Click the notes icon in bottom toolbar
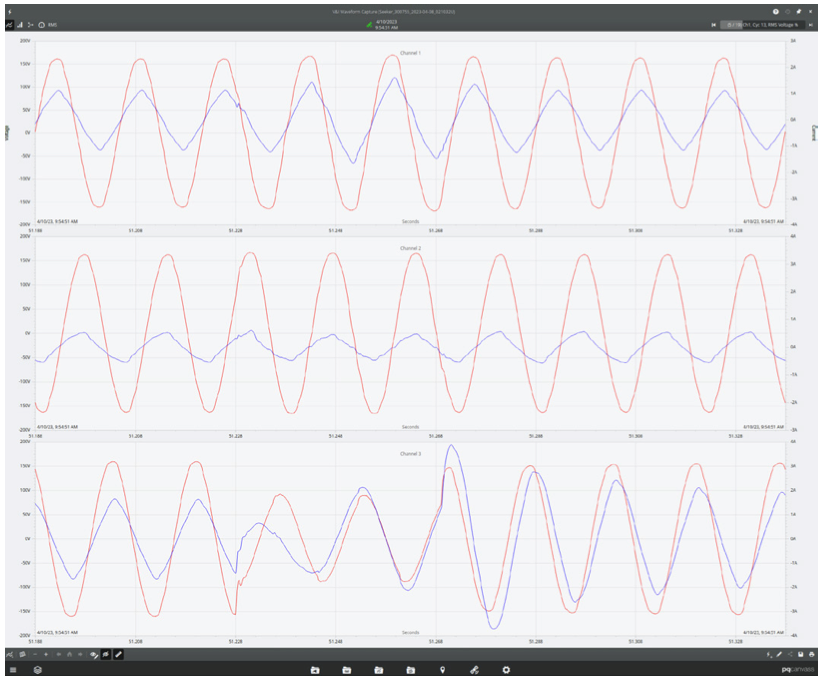The width and height of the screenshot is (821, 680). 23,654
